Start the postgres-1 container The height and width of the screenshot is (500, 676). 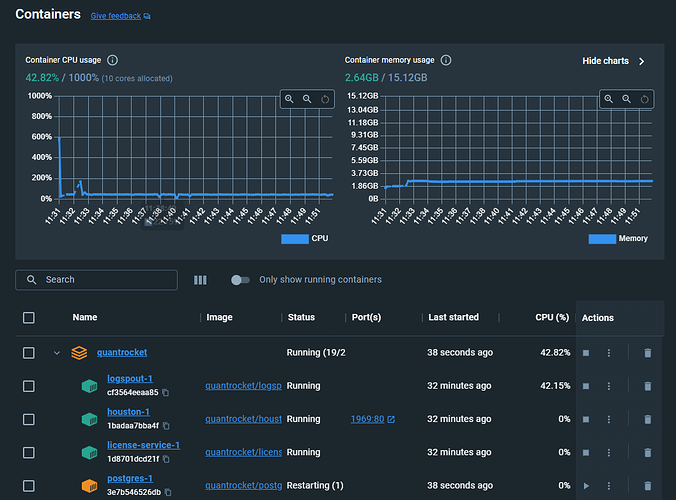tap(586, 486)
